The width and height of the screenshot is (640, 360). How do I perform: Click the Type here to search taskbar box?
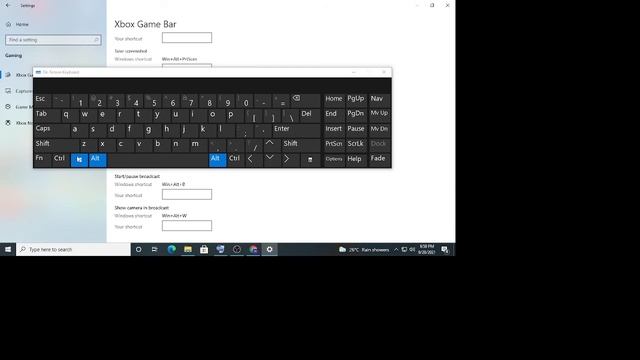click(73, 249)
